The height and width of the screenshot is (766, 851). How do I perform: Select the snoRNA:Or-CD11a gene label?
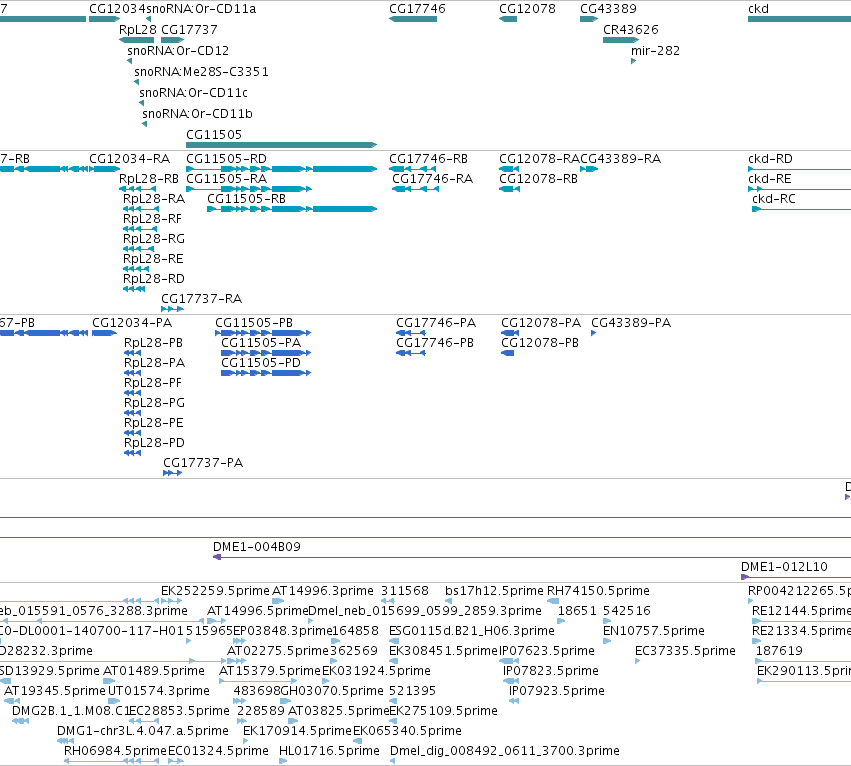click(201, 9)
